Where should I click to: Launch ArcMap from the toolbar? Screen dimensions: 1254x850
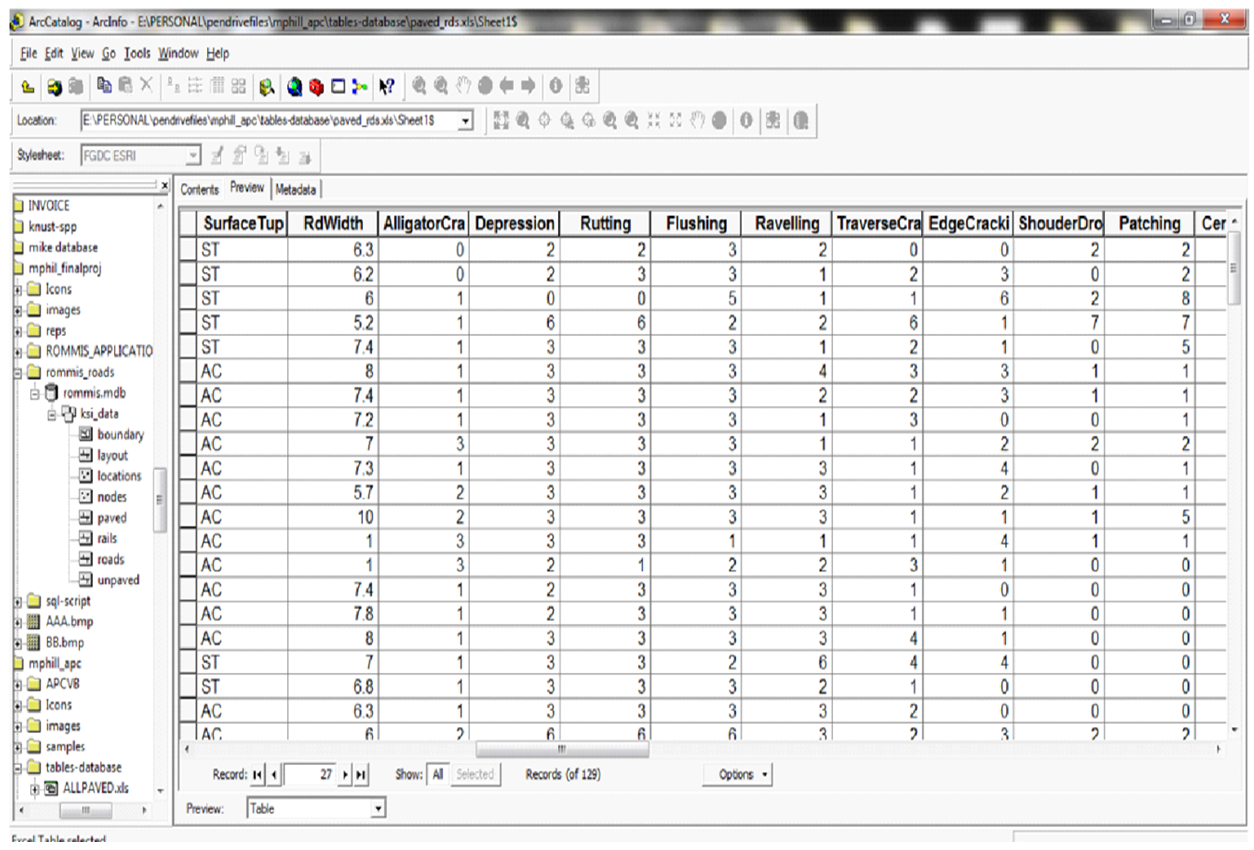(x=296, y=86)
